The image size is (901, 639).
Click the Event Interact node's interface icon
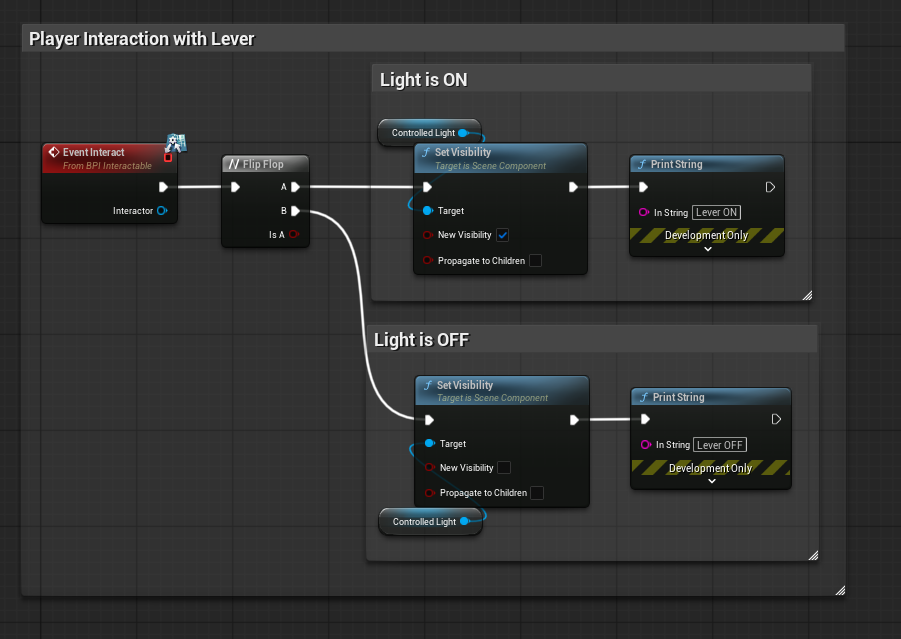pos(176,142)
